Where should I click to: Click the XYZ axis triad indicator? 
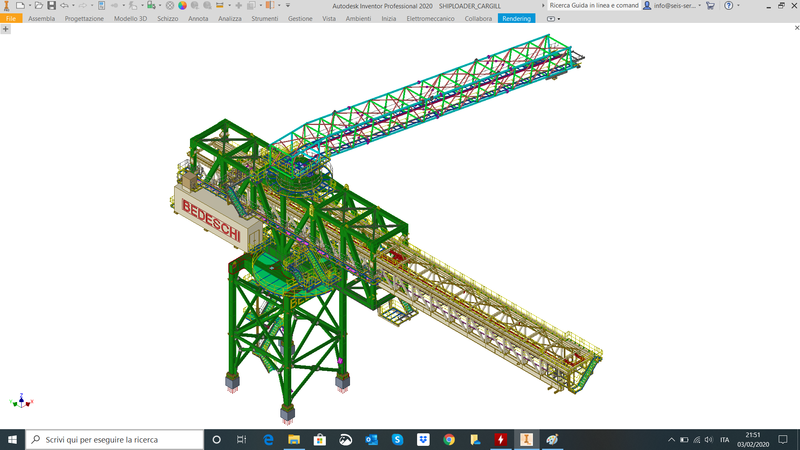[x=20, y=401]
